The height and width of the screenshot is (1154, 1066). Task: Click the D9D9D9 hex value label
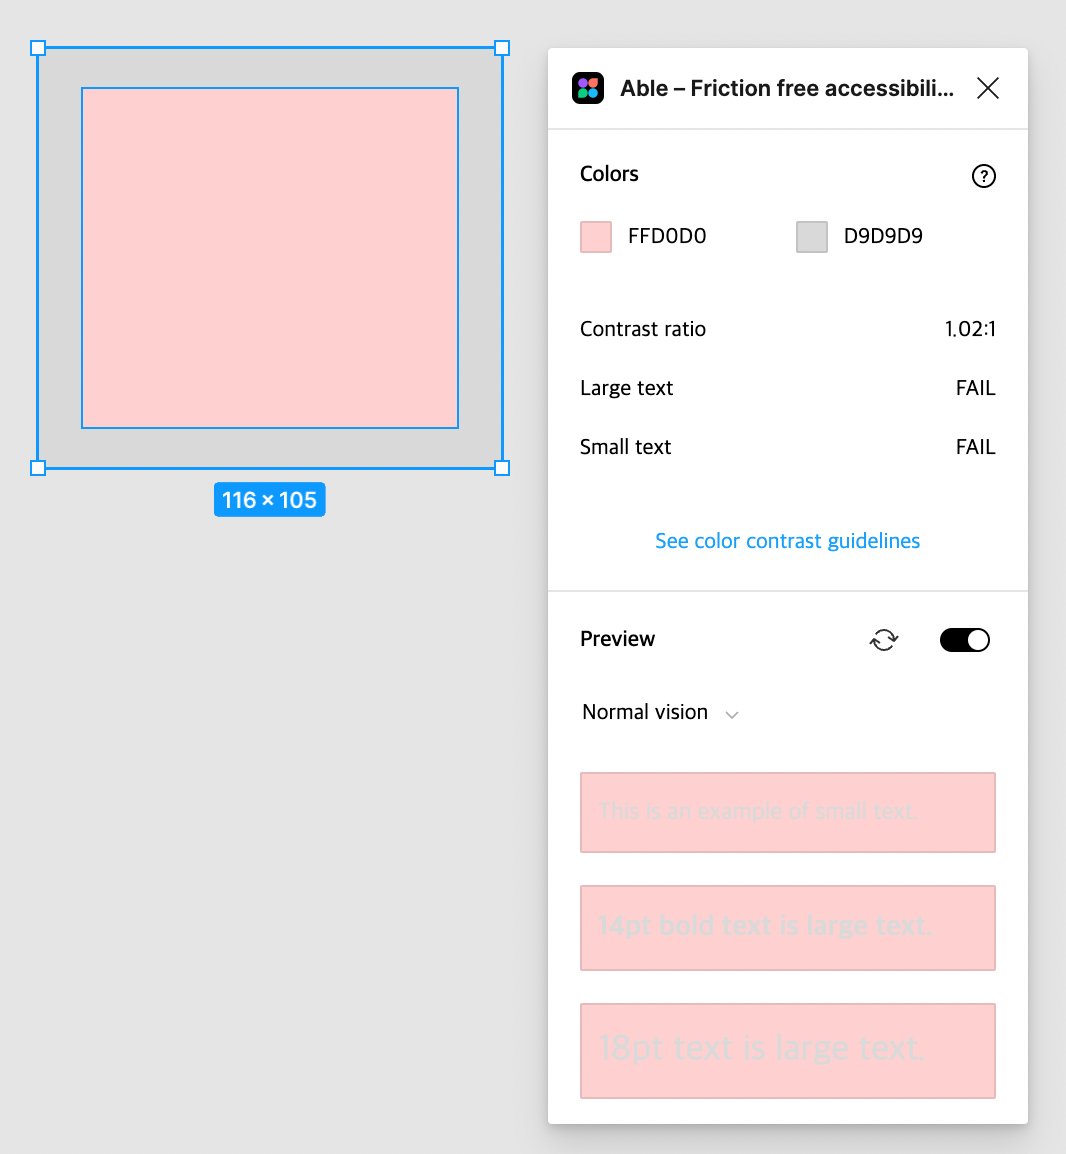pos(883,236)
